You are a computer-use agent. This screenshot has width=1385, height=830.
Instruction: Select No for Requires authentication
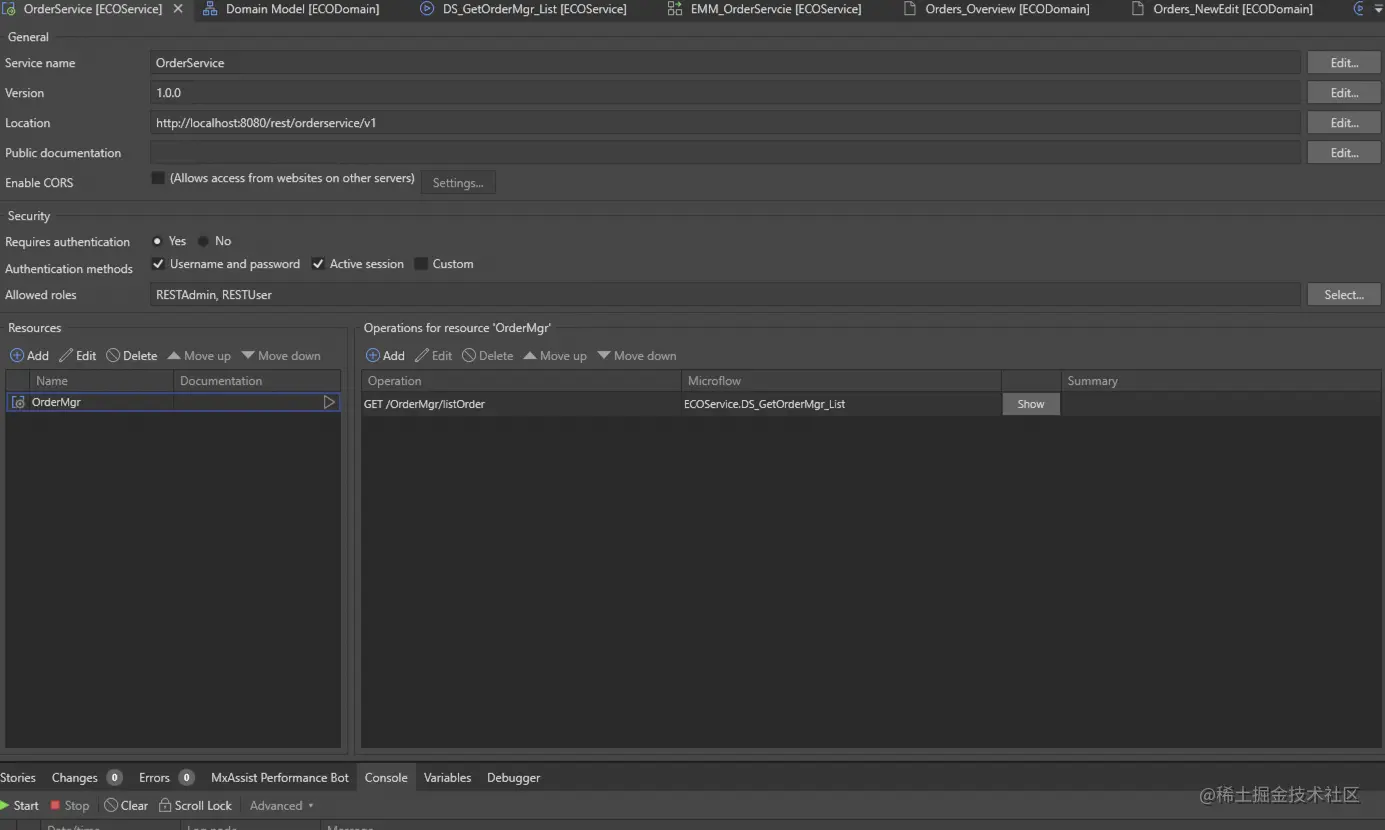(203, 241)
